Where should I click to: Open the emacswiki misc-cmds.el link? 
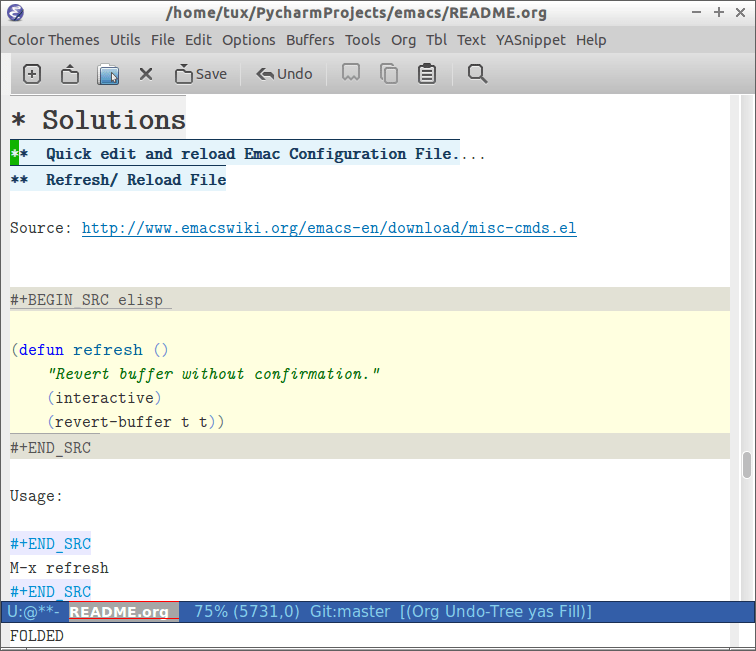coord(329,228)
